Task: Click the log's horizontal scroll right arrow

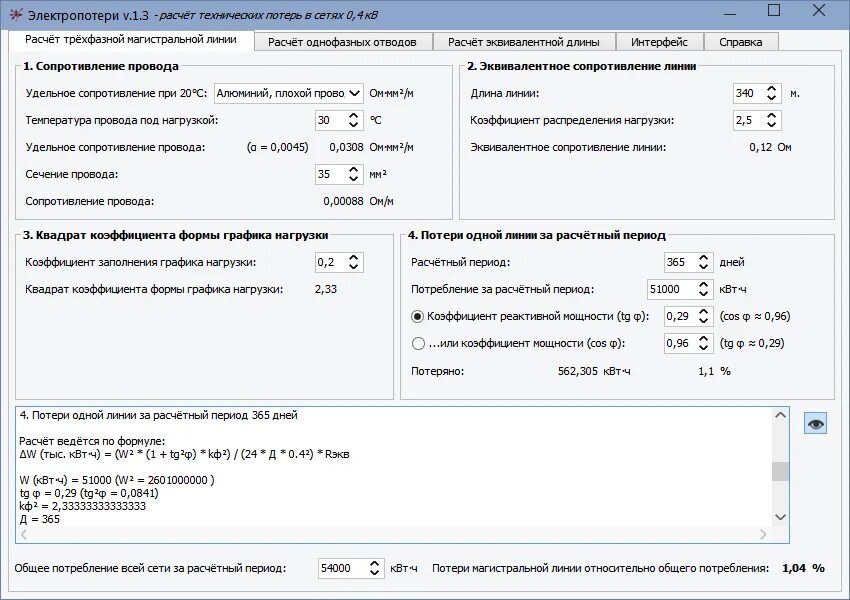Action: (763, 534)
